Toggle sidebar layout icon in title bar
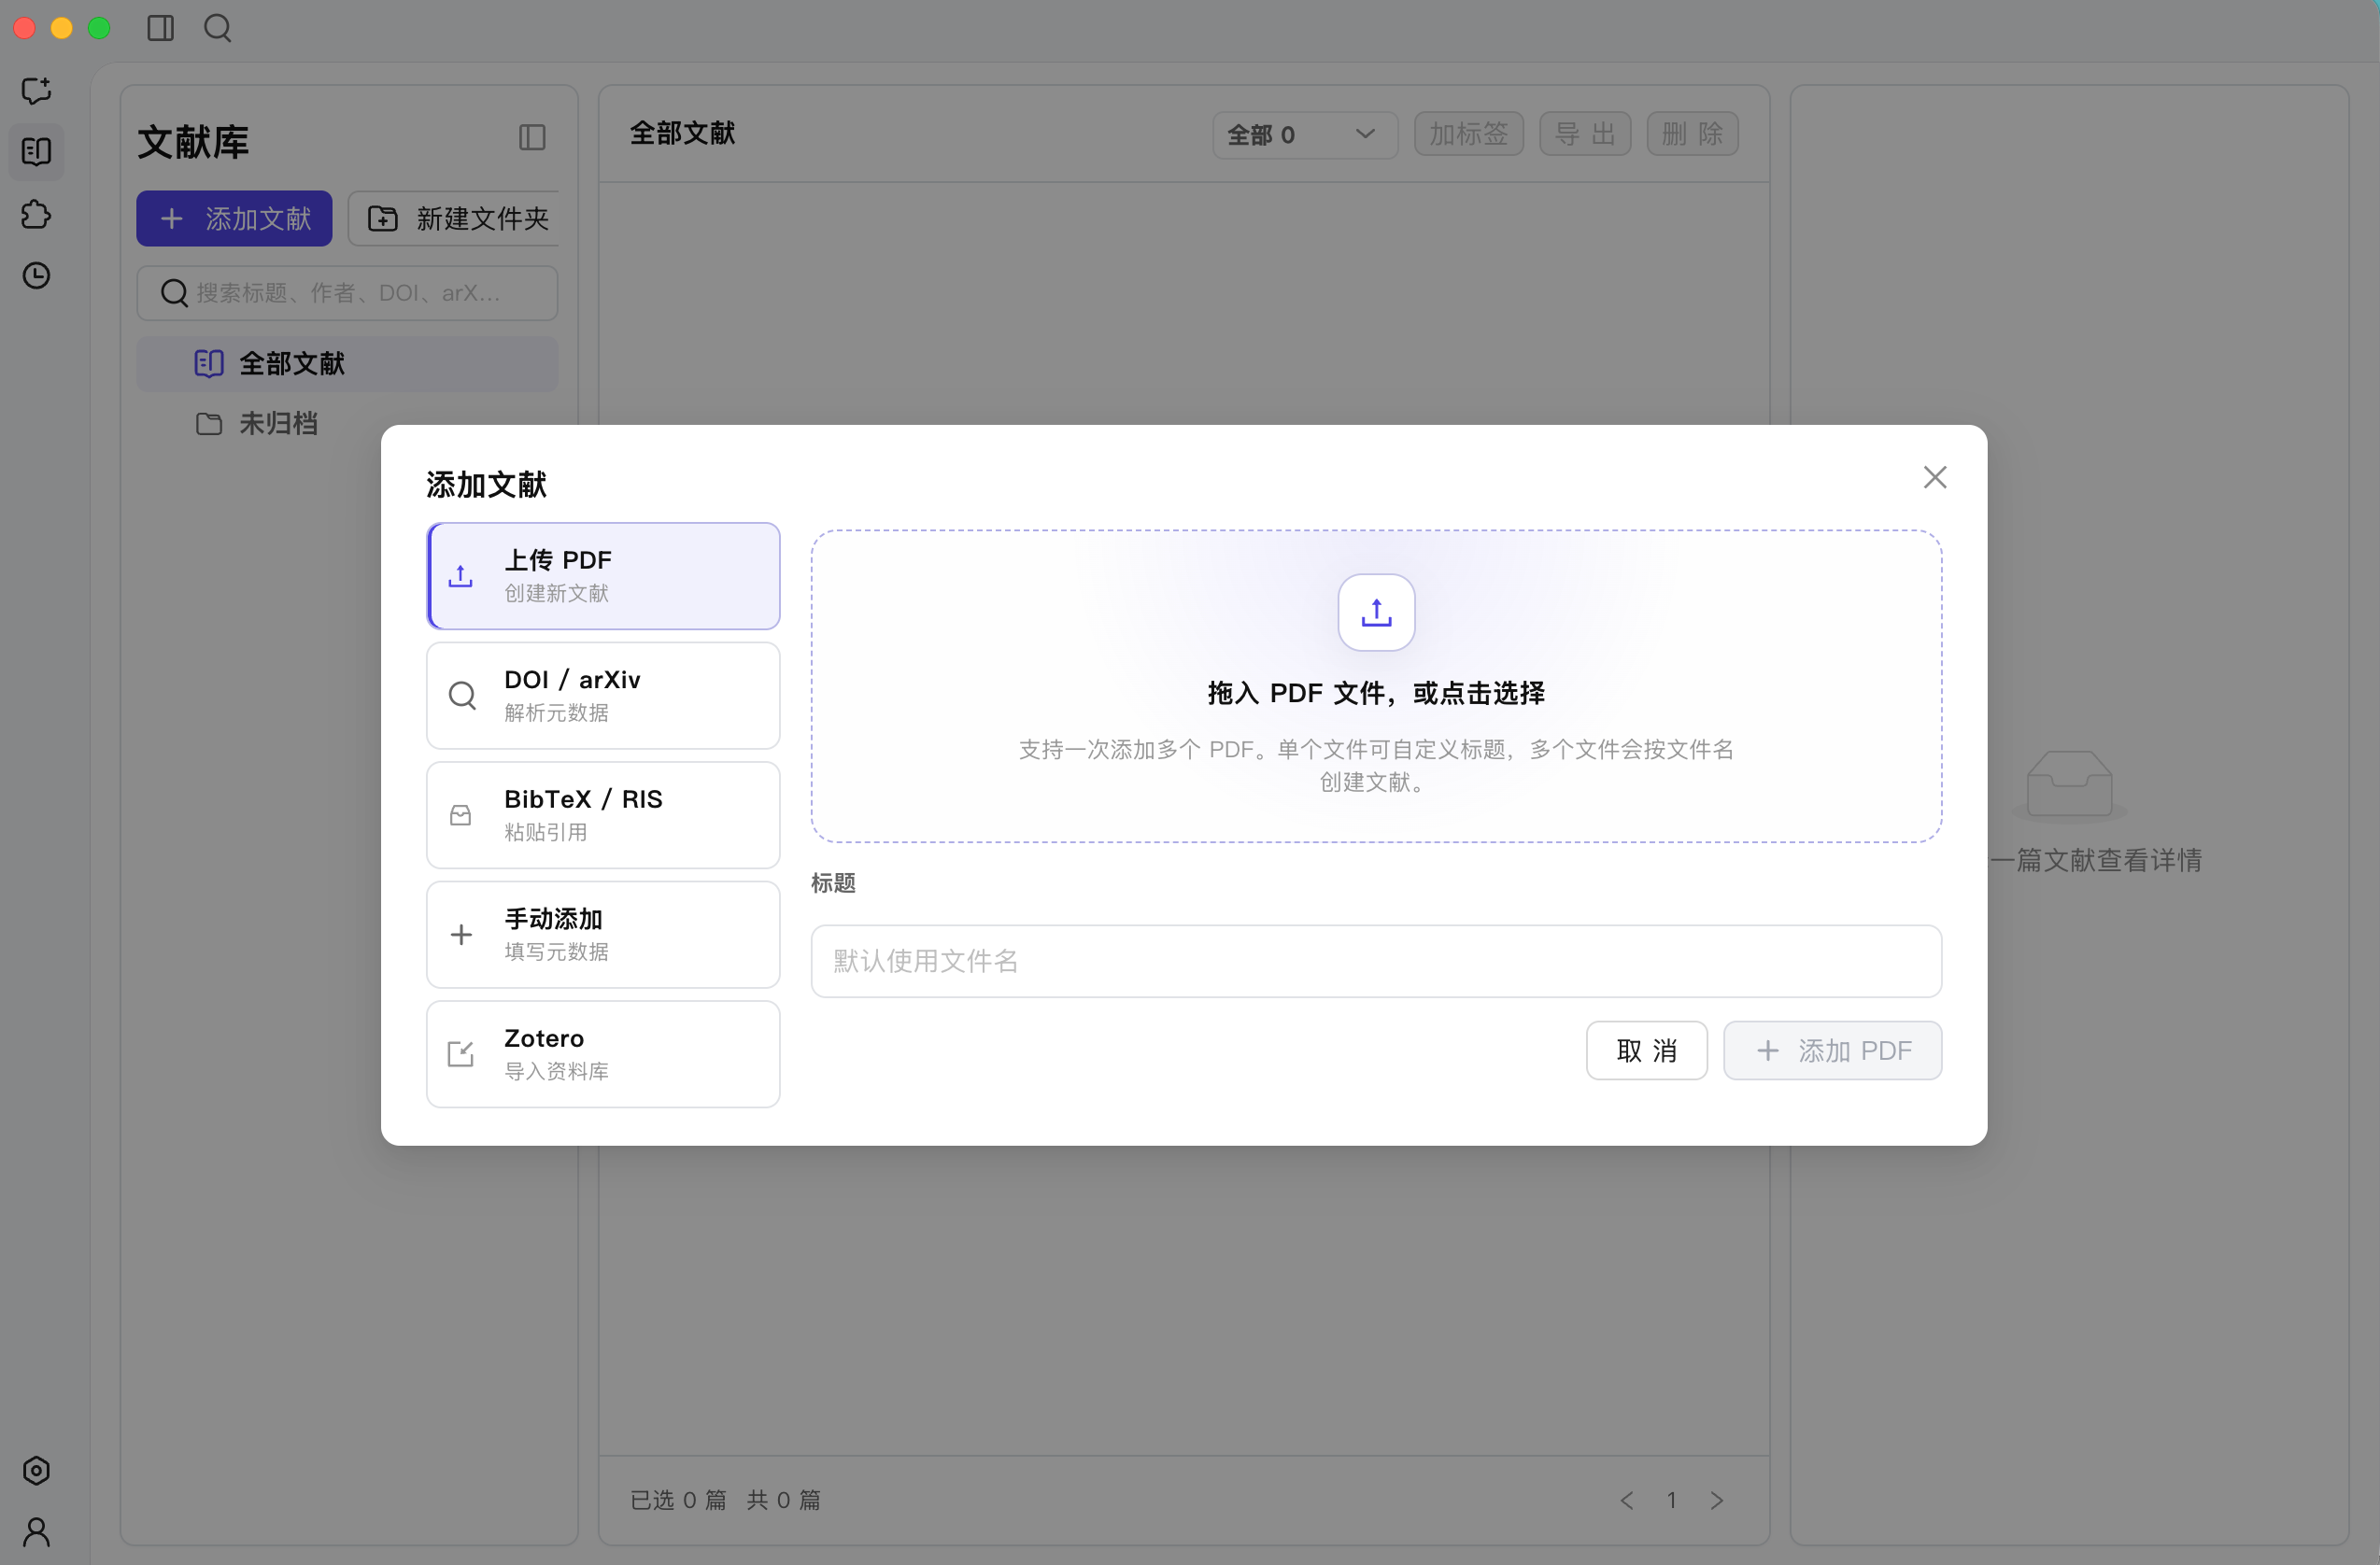2380x1565 pixels. (160, 28)
